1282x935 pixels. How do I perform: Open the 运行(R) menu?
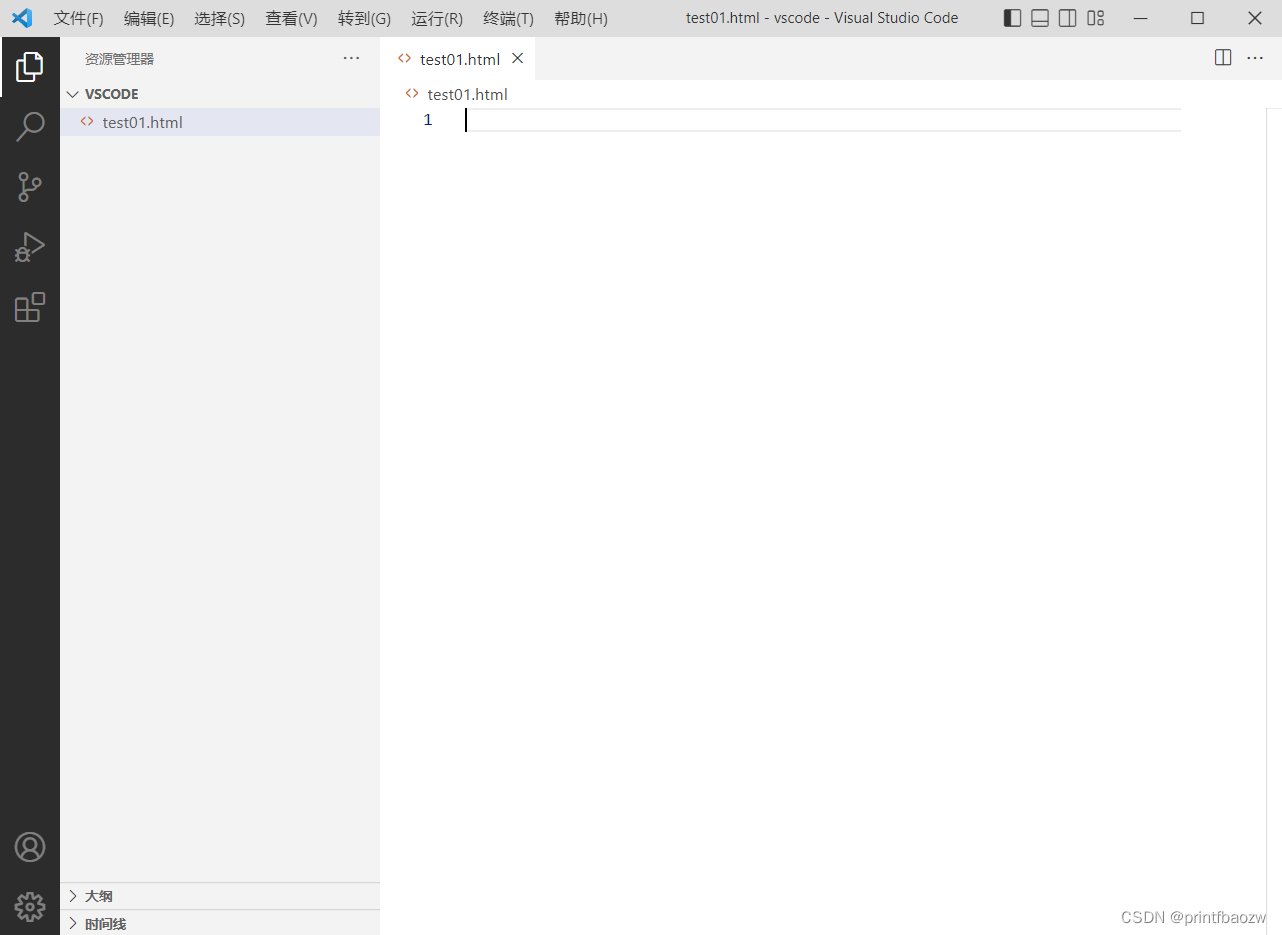437,18
